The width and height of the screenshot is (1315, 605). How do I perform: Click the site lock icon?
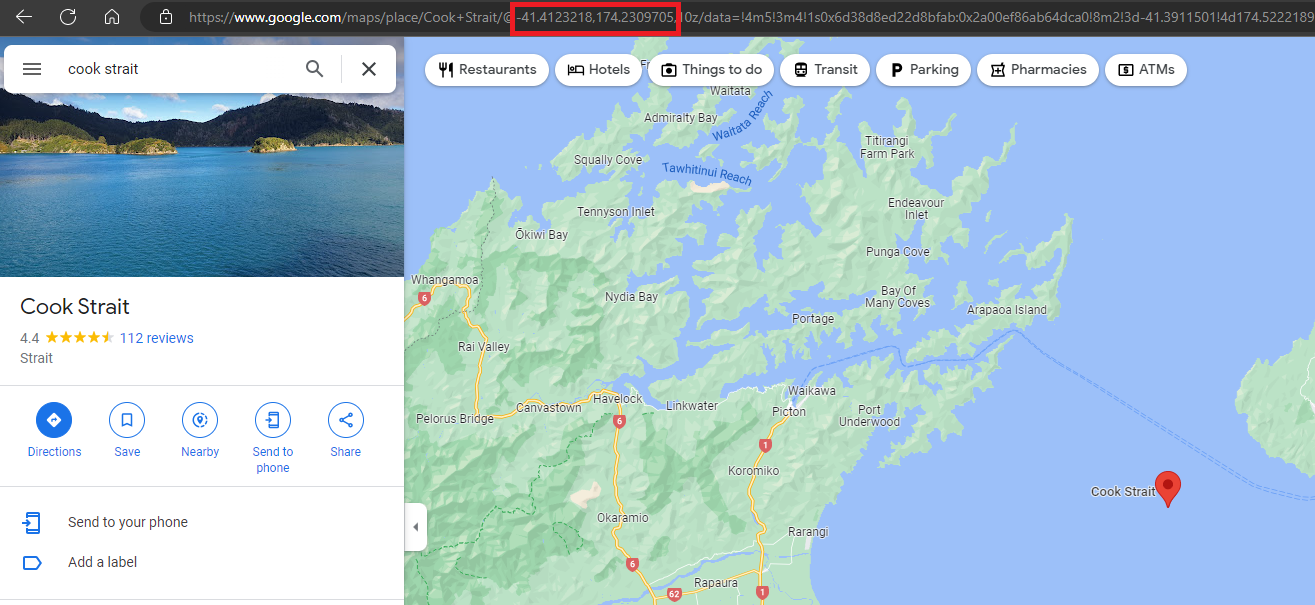(166, 16)
